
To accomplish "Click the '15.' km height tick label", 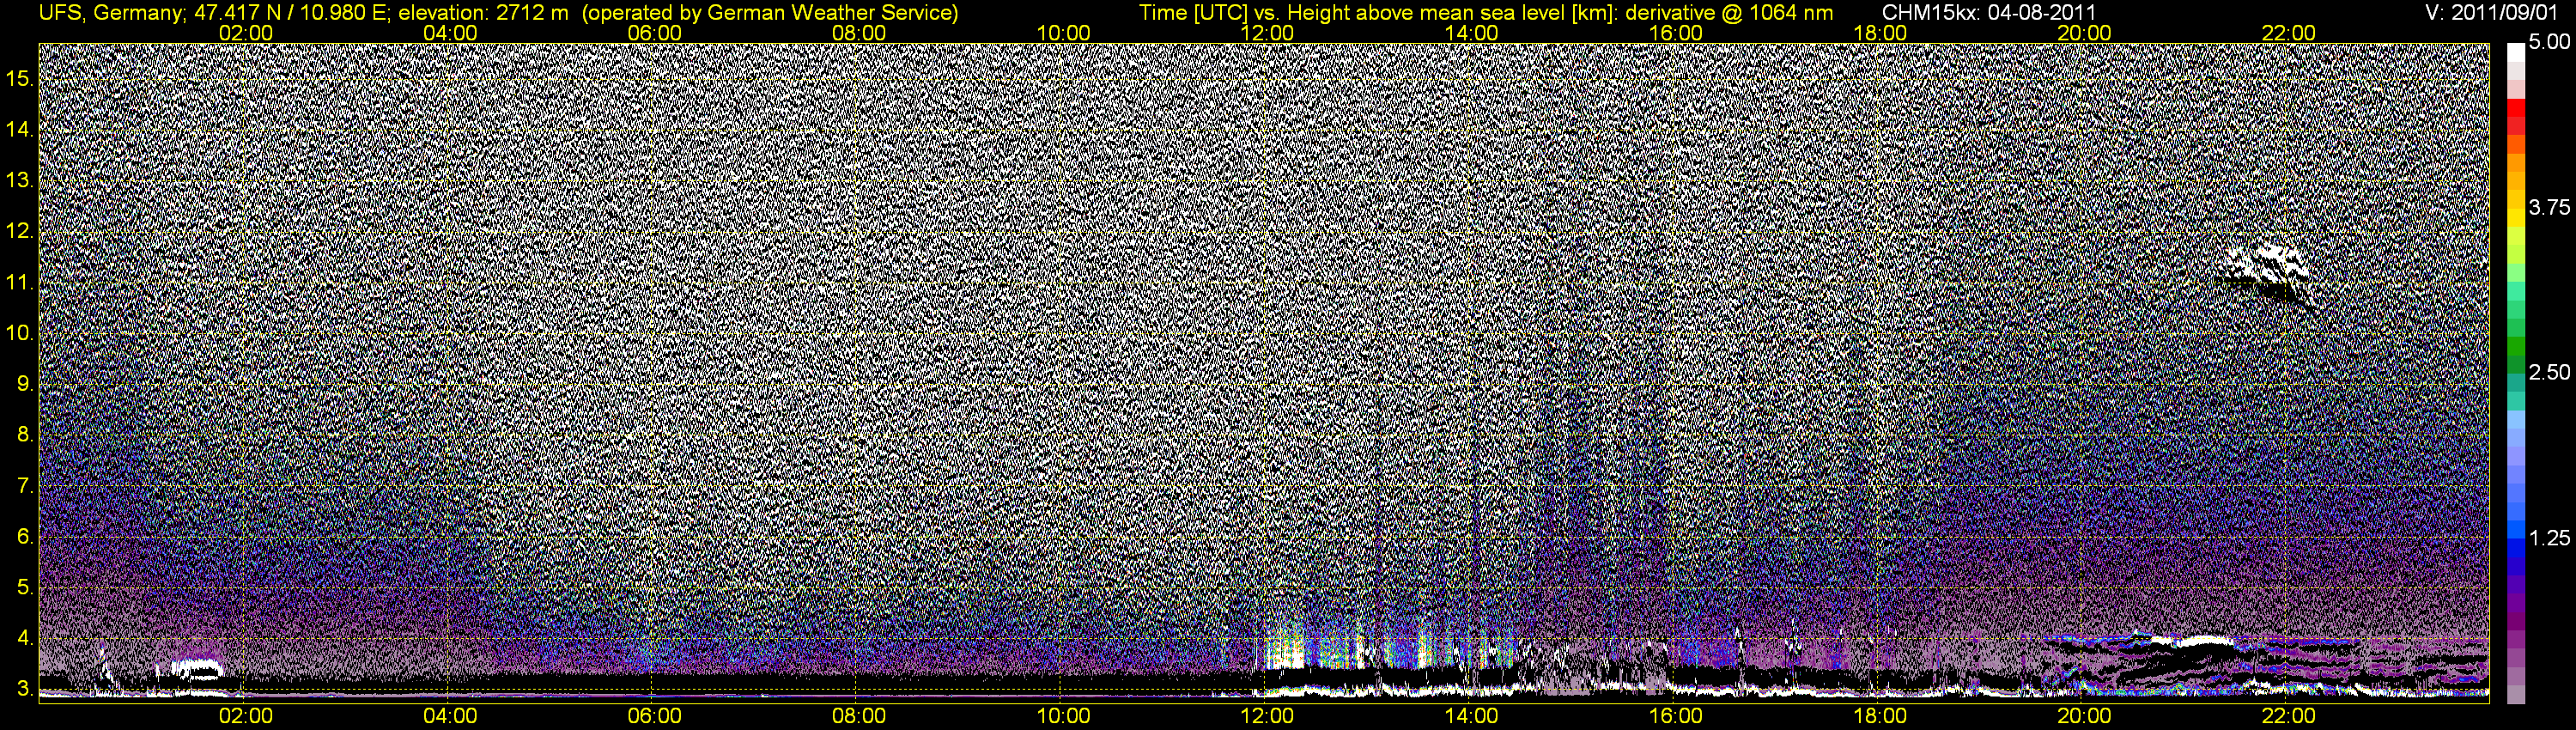I will tap(20, 78).
